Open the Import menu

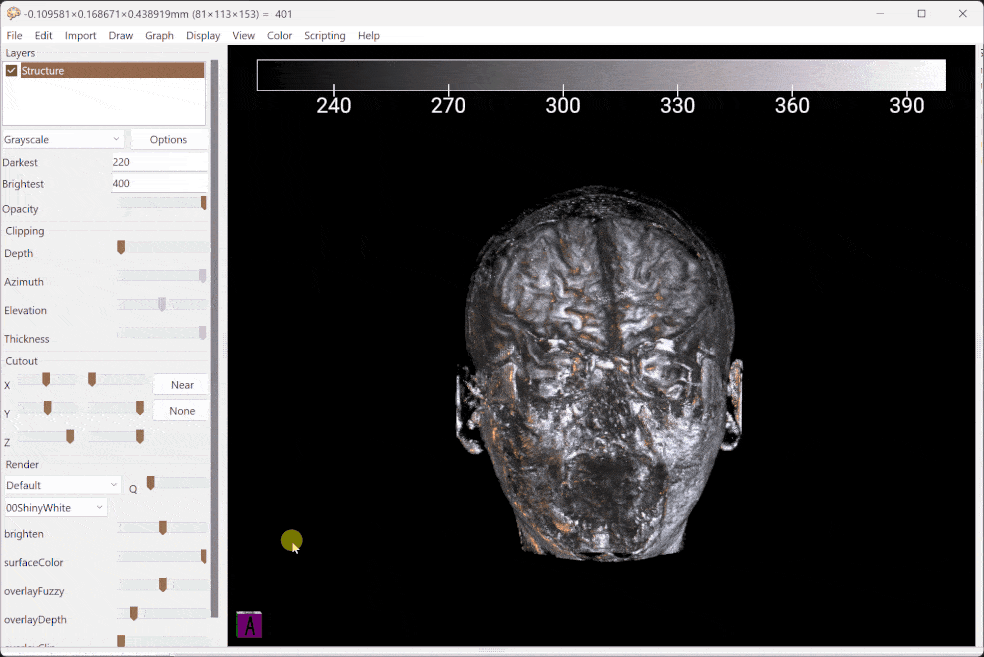80,36
